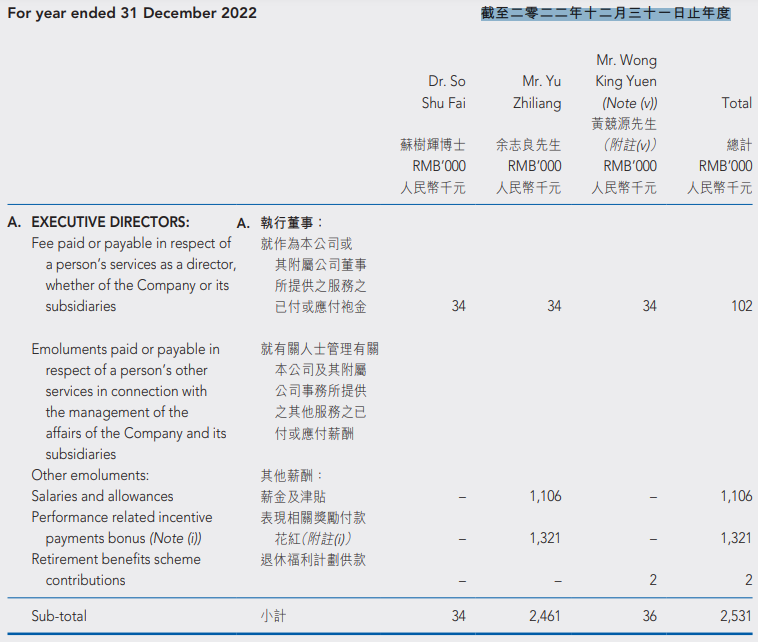Viewport: 758px width, 642px height.
Task: Open "(Note (i))" reference in bonus row
Action: pos(175,538)
